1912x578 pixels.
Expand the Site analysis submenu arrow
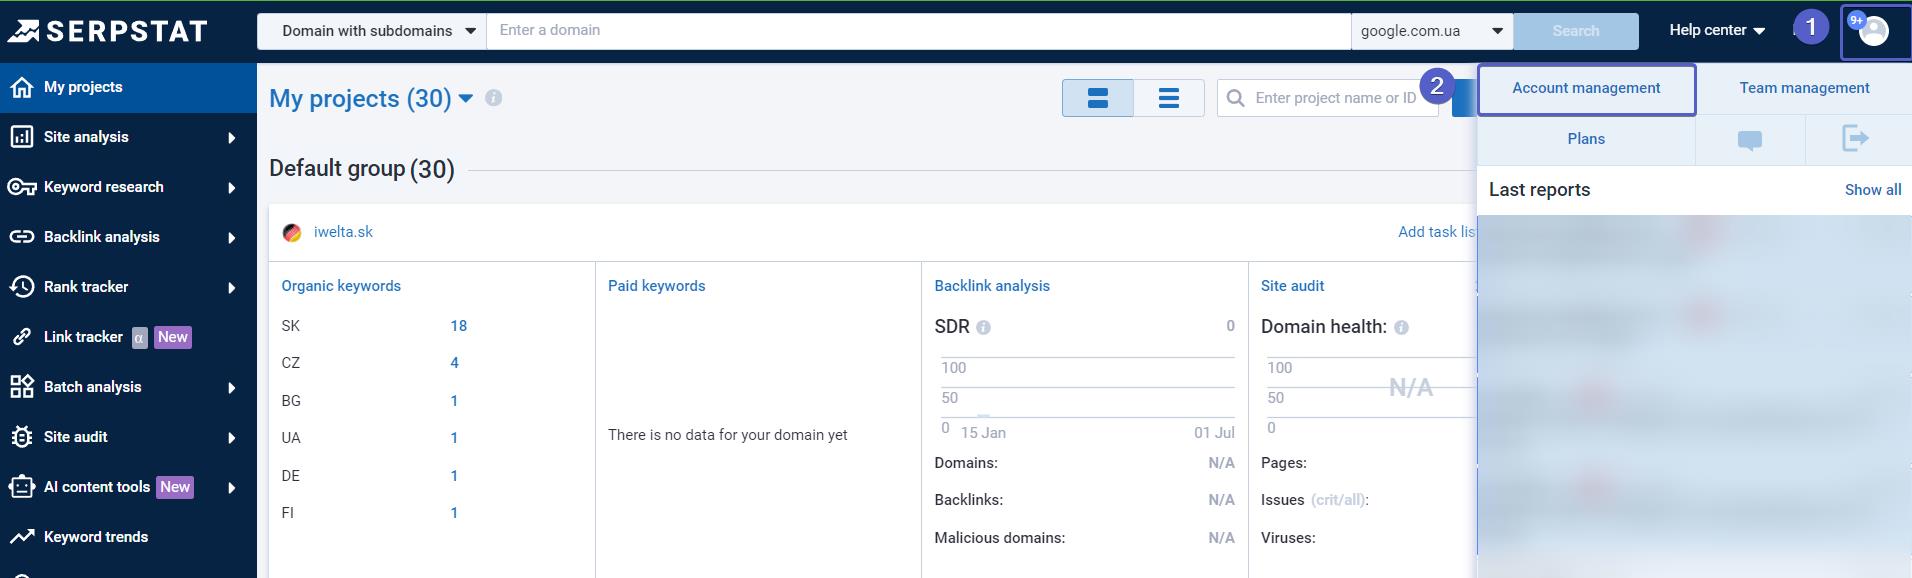click(232, 138)
